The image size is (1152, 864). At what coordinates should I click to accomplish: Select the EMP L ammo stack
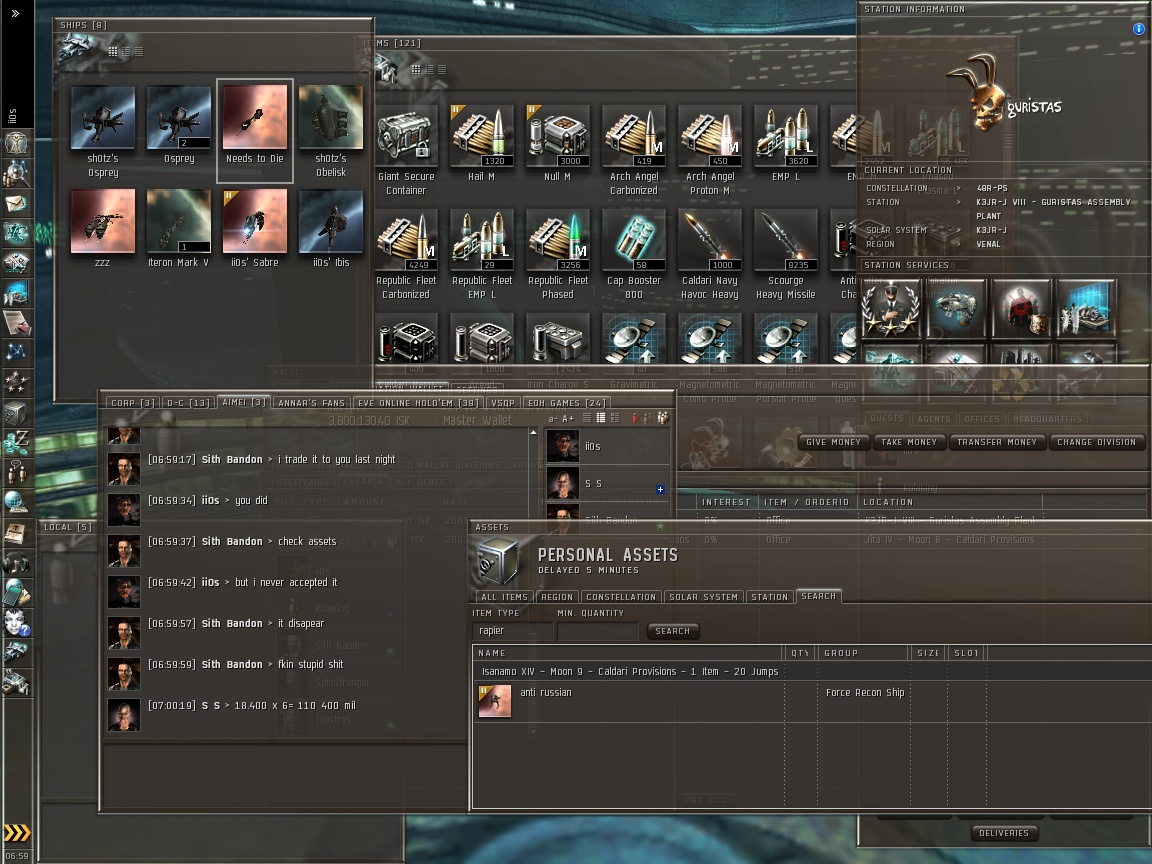(x=786, y=145)
